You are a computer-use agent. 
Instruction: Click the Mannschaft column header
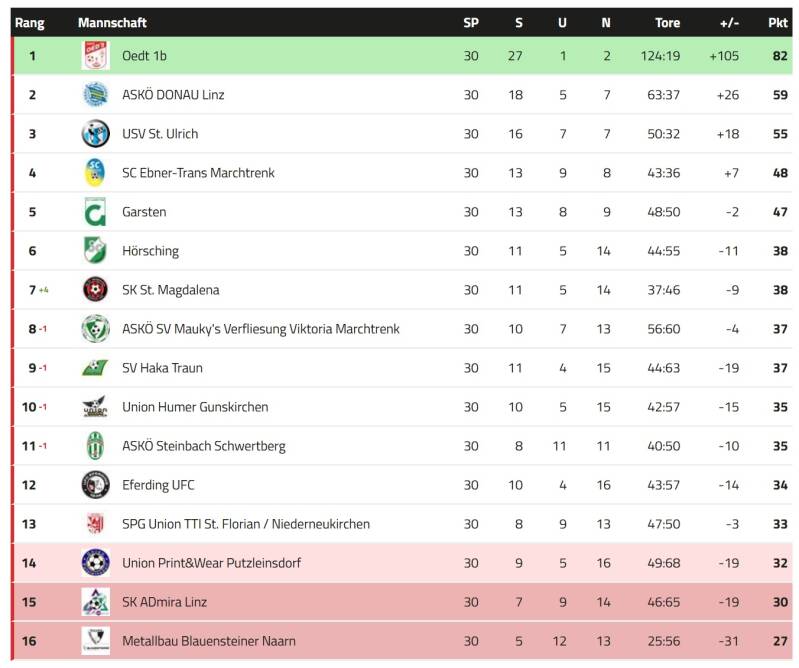point(112,23)
